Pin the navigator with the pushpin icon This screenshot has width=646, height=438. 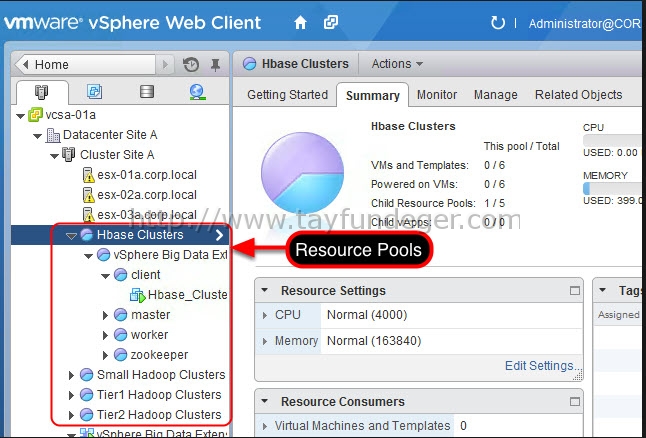pos(215,65)
